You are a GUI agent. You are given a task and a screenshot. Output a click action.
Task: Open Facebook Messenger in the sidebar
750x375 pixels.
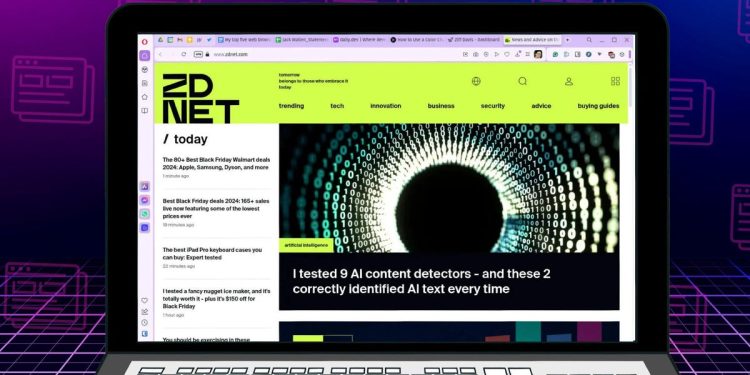coord(144,200)
